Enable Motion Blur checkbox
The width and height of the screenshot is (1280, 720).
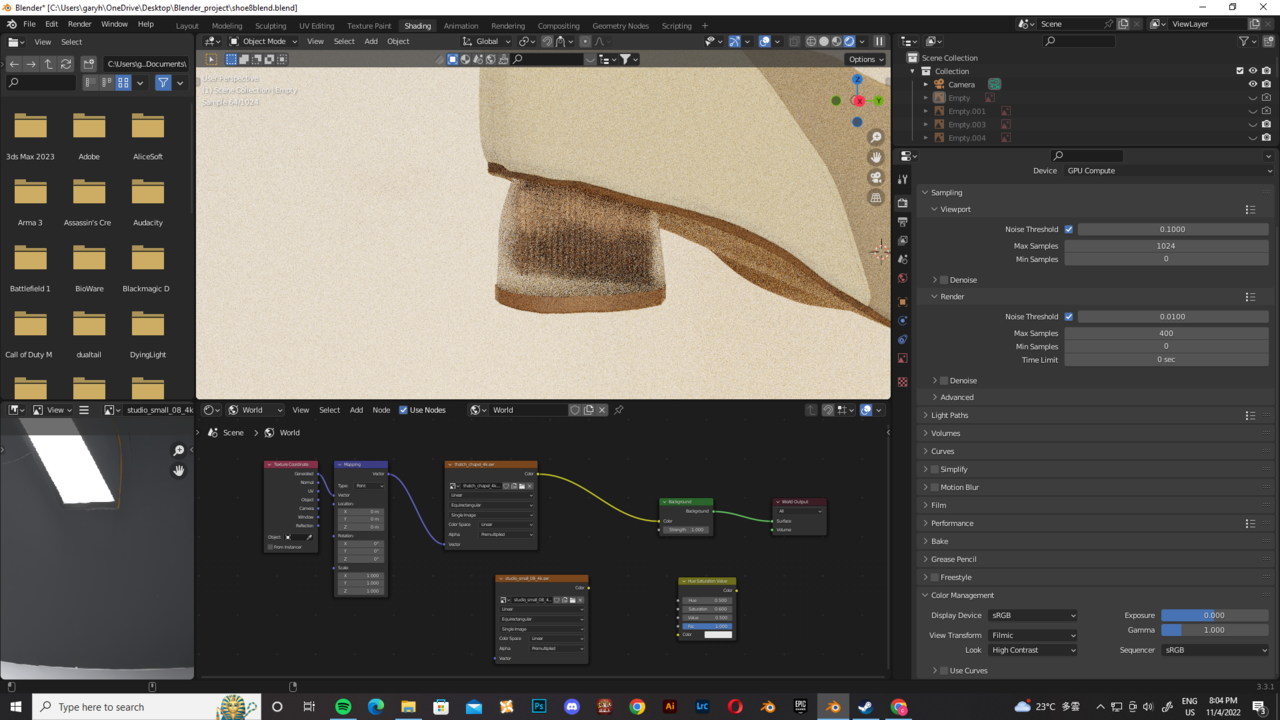tap(934, 487)
